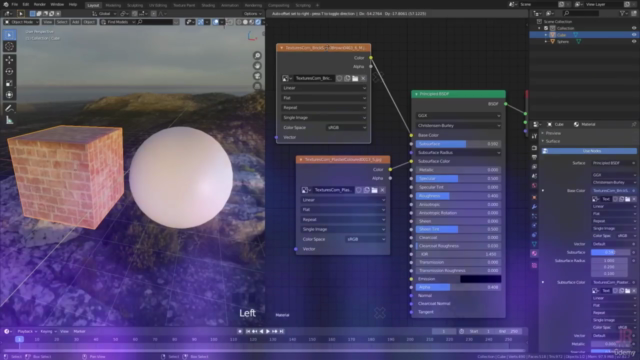Screen dimensions: 640x360
Task: Open the viewport Add menu
Action: [76, 22]
